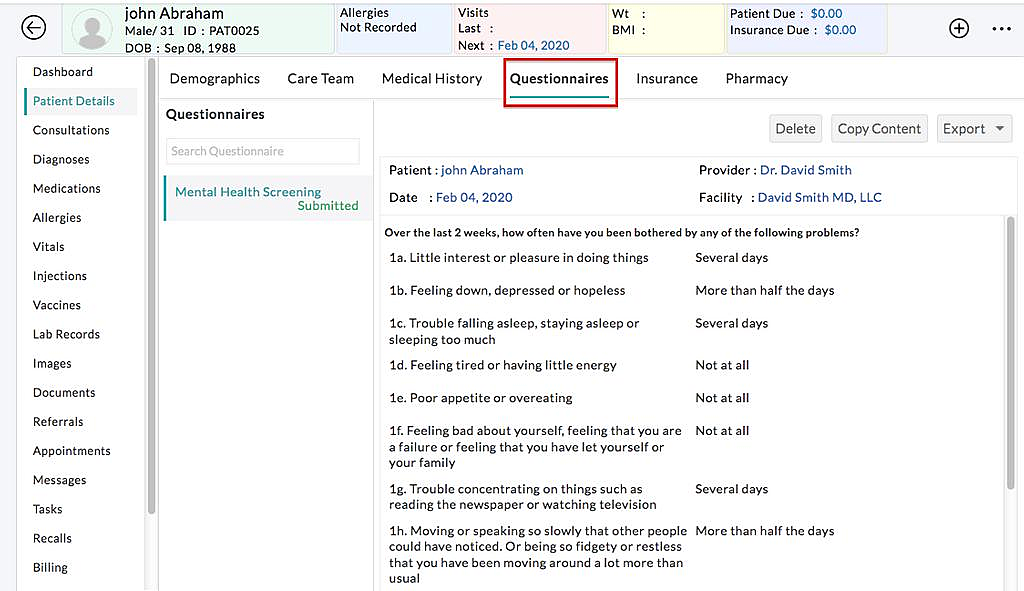The image size is (1024, 591).
Task: View Appointments from the sidebar
Action: coord(71,451)
